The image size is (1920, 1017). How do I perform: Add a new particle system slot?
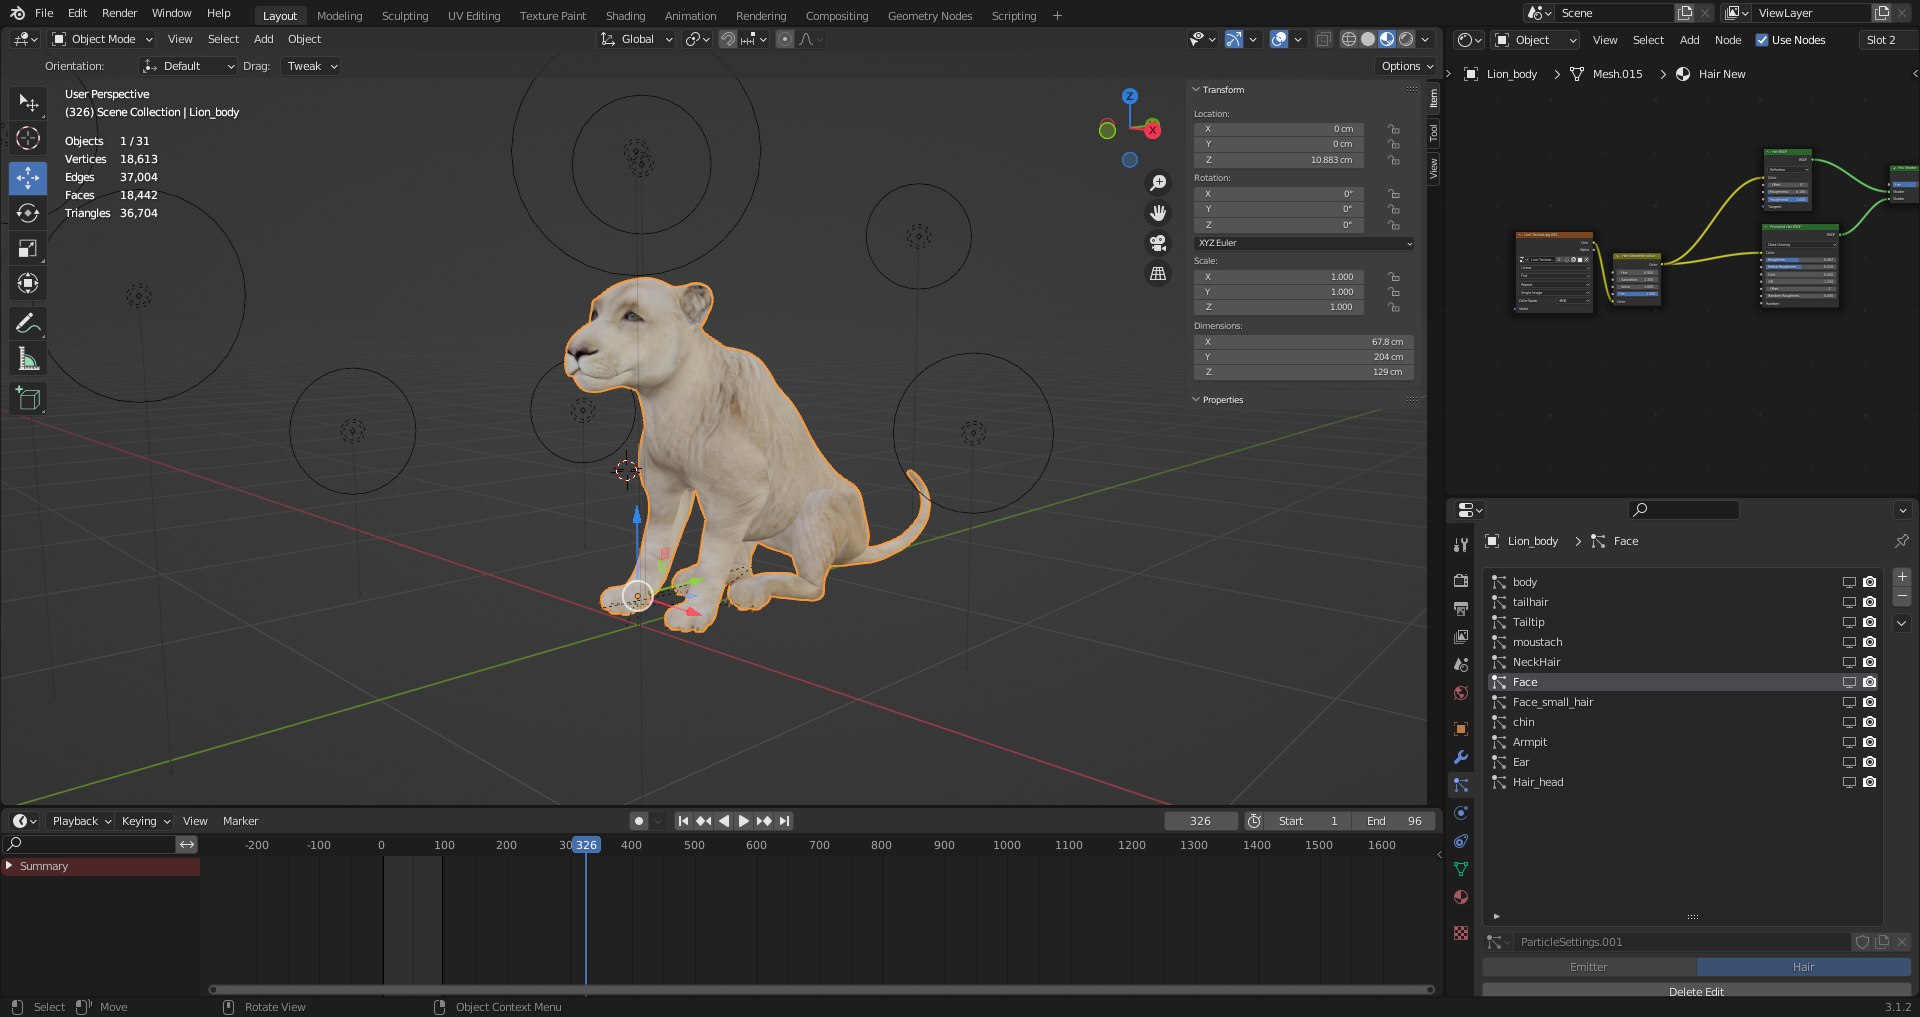[x=1902, y=577]
